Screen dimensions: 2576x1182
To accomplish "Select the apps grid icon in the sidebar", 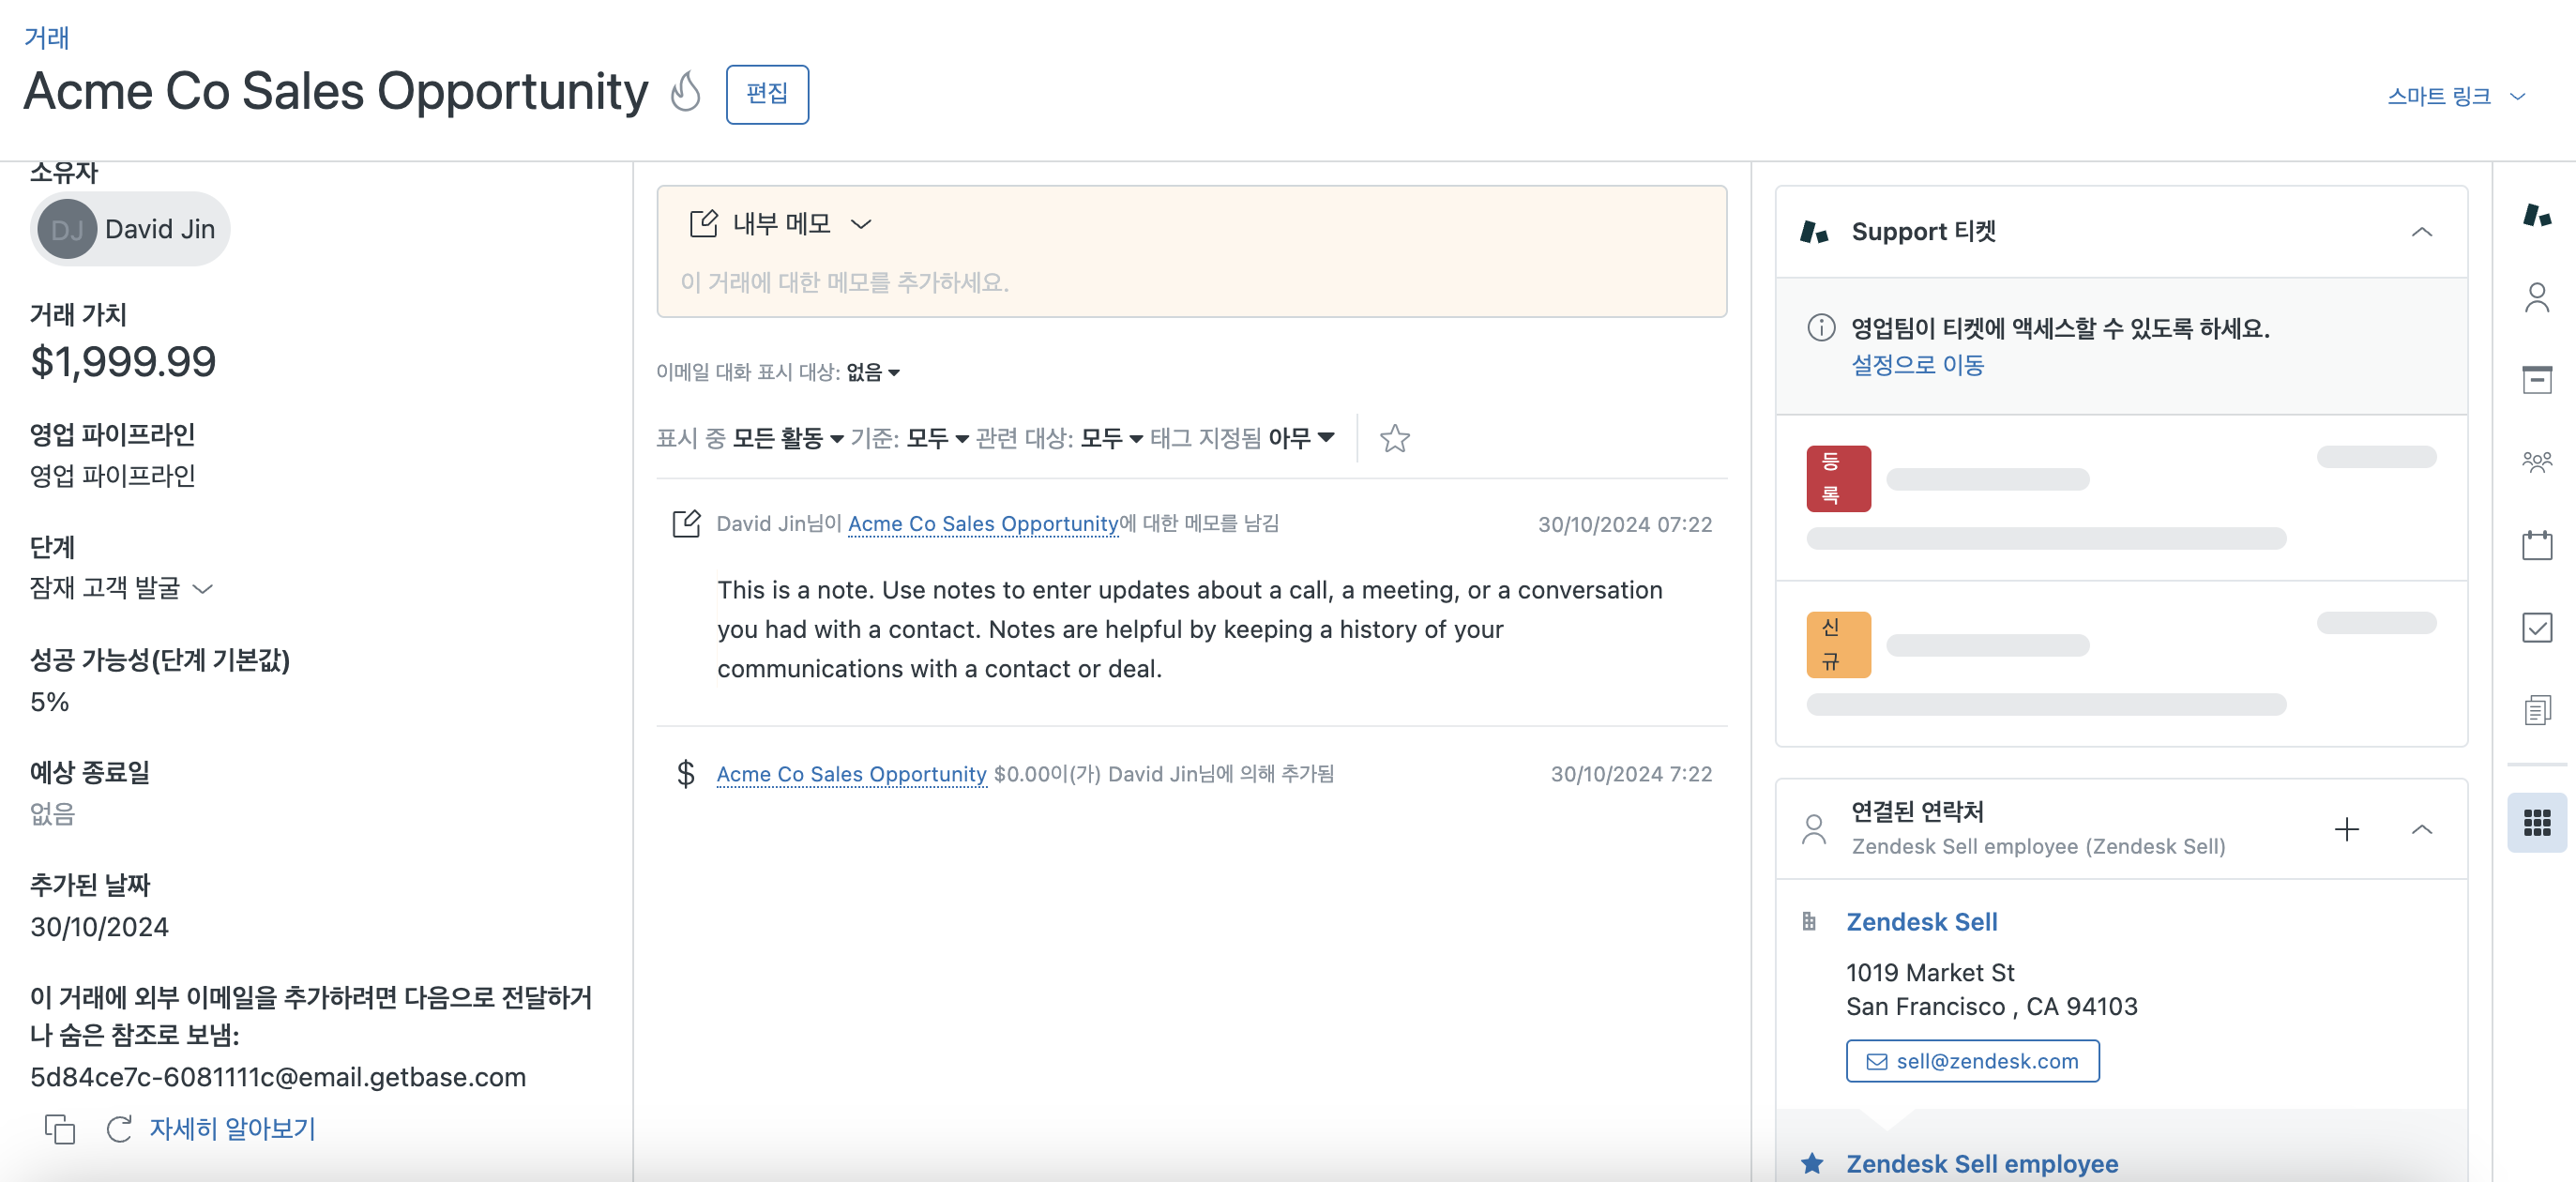I will tap(2536, 823).
